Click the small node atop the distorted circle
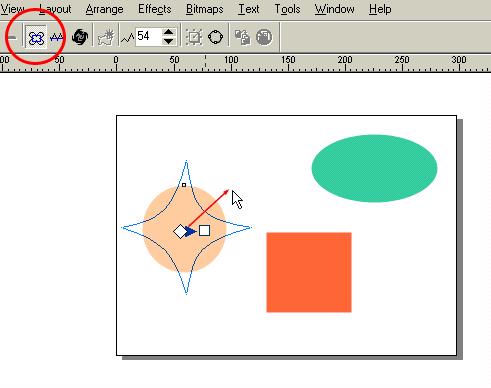 coord(184,185)
